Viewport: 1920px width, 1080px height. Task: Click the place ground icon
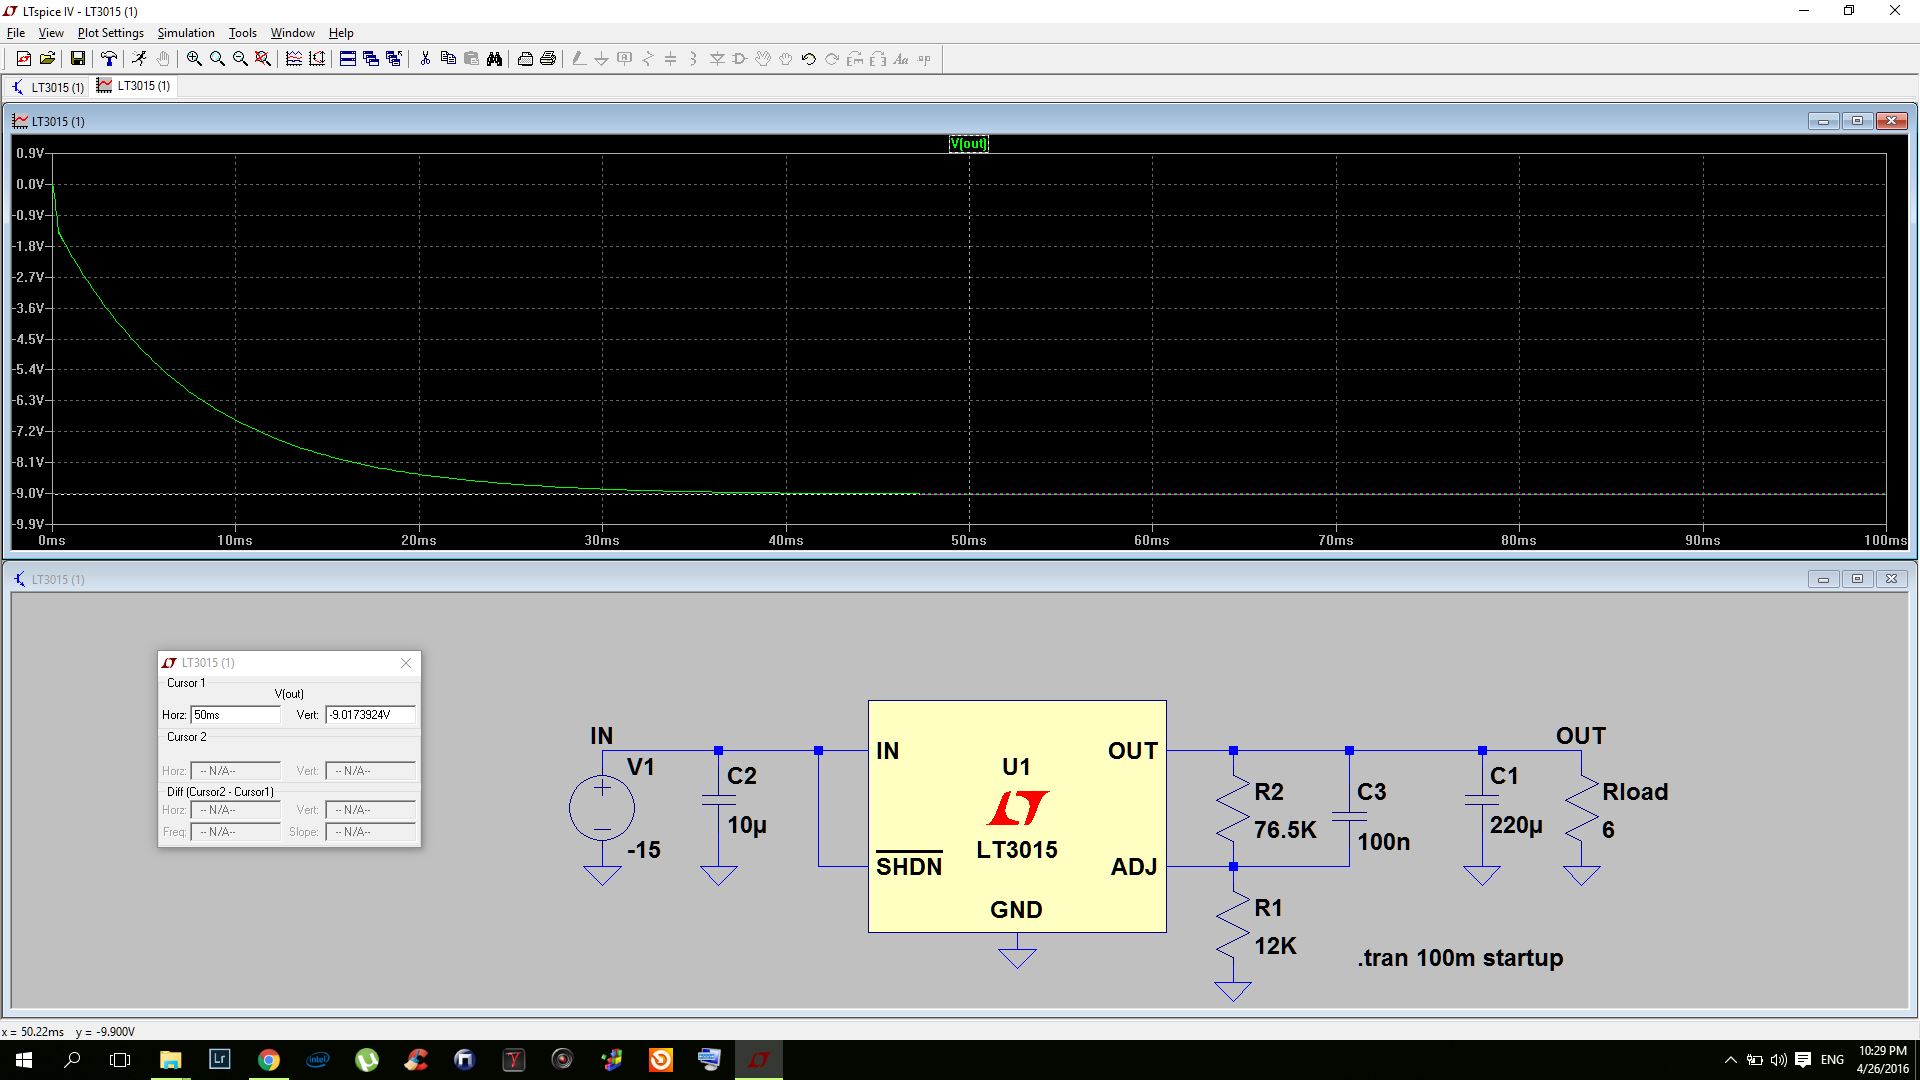[x=601, y=59]
